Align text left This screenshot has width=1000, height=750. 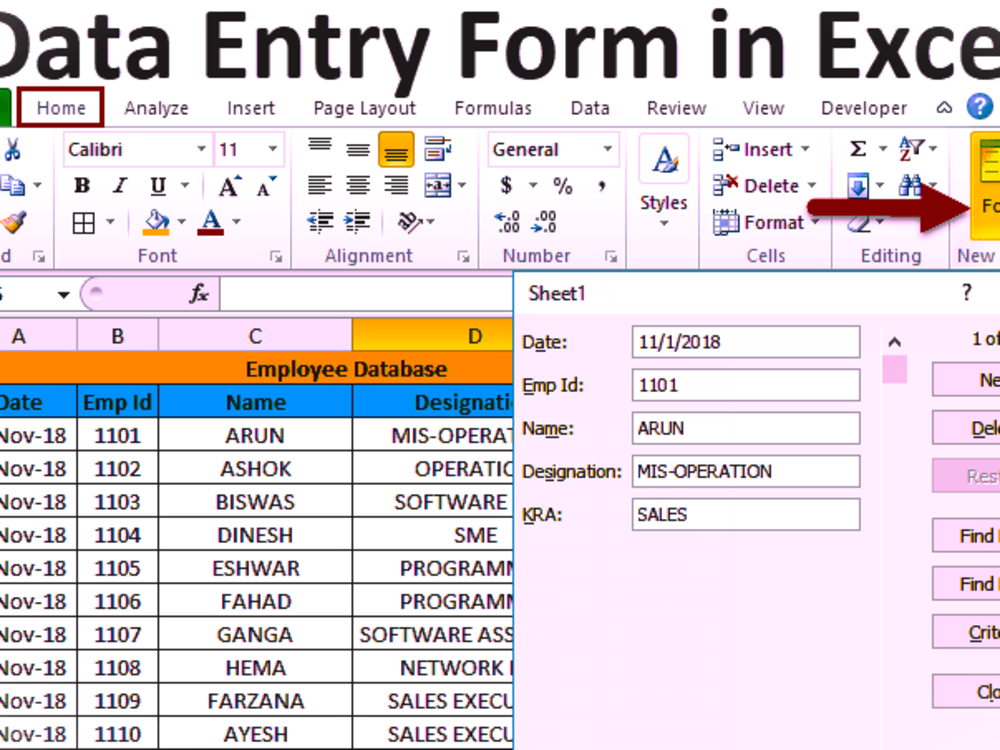coord(320,186)
